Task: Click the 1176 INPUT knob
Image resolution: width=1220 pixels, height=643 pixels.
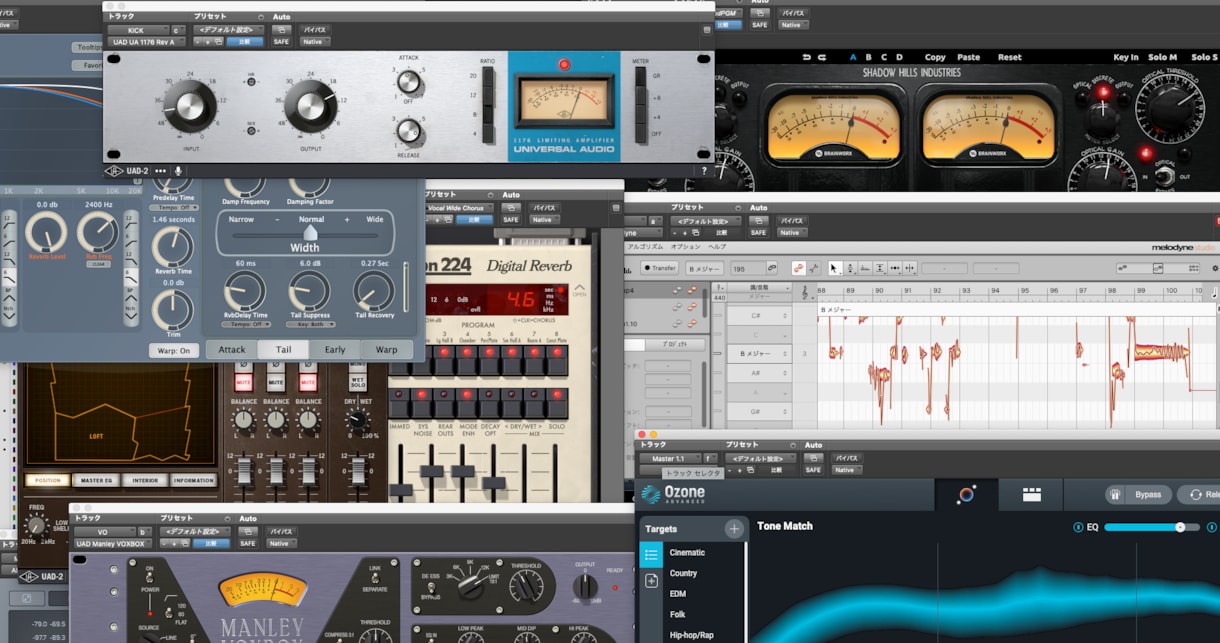Action: click(190, 105)
